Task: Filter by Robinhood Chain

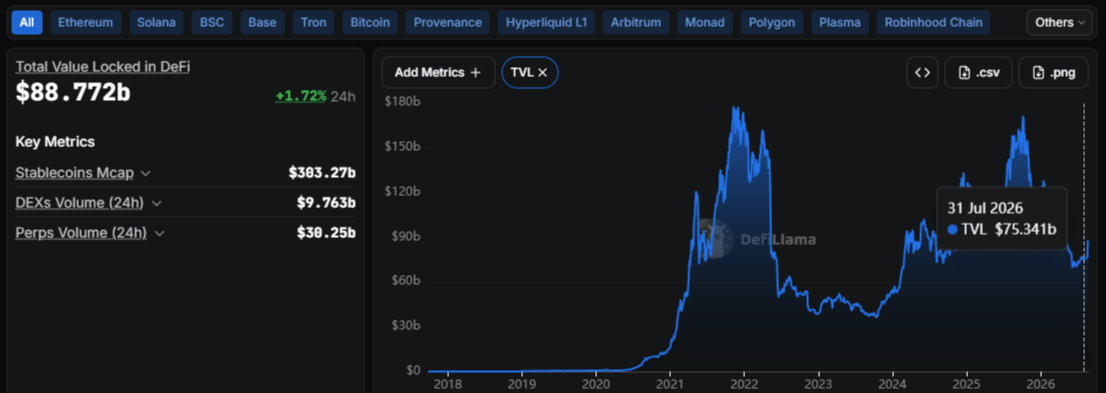Action: pyautogui.click(x=933, y=23)
